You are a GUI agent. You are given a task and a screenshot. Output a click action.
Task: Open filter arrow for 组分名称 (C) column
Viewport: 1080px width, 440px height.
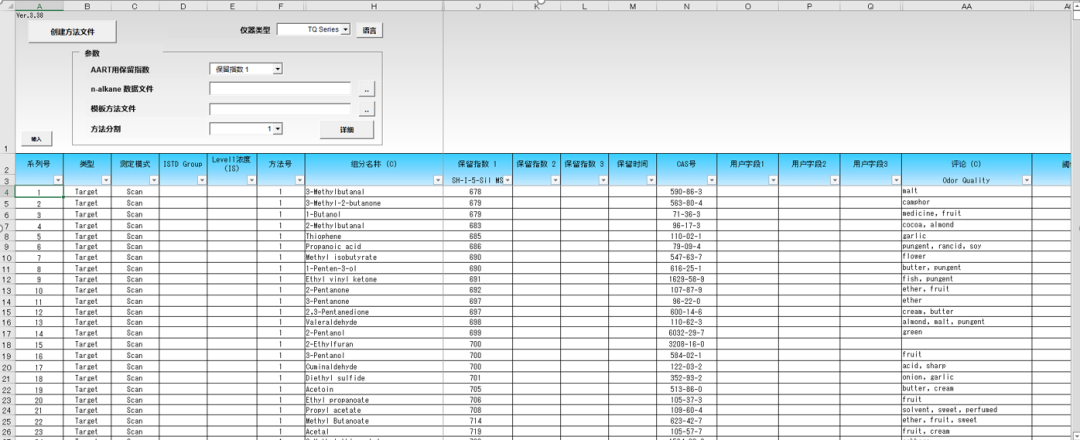(438, 180)
